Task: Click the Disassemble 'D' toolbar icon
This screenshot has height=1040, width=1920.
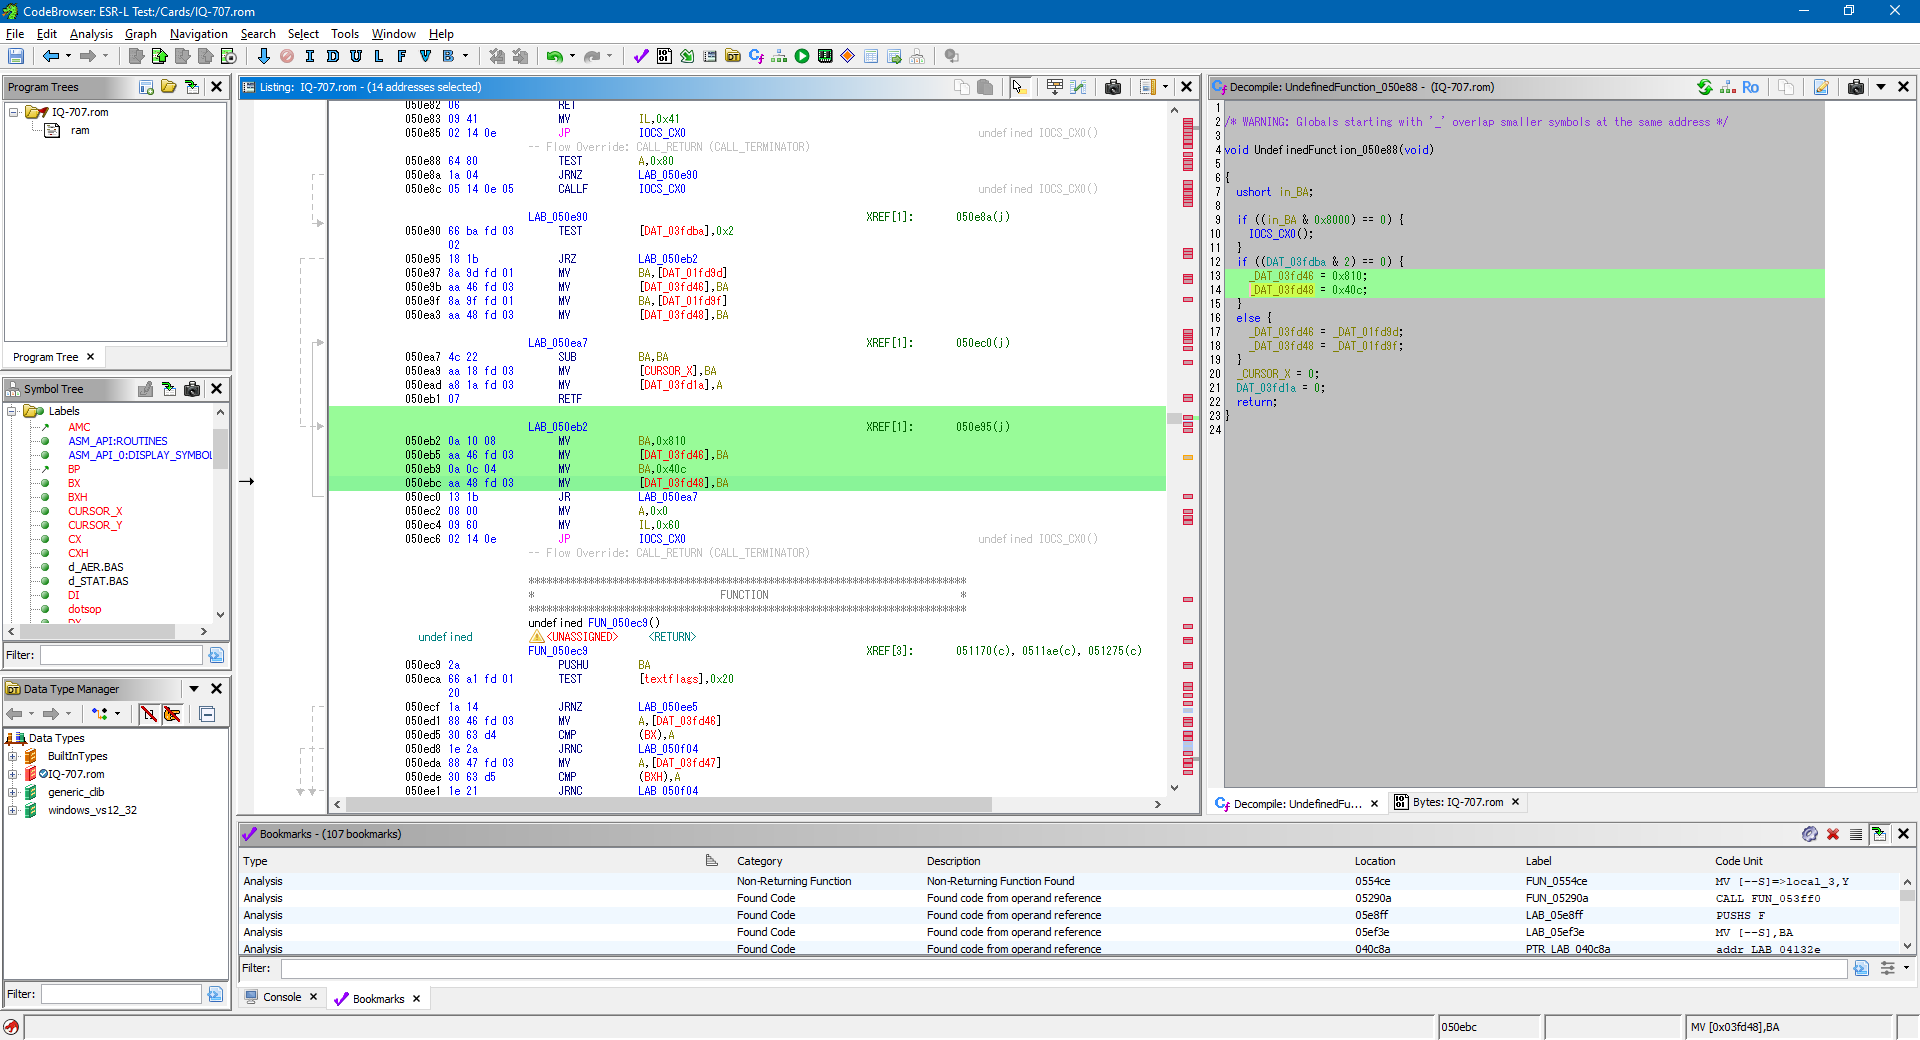Action: coord(333,56)
